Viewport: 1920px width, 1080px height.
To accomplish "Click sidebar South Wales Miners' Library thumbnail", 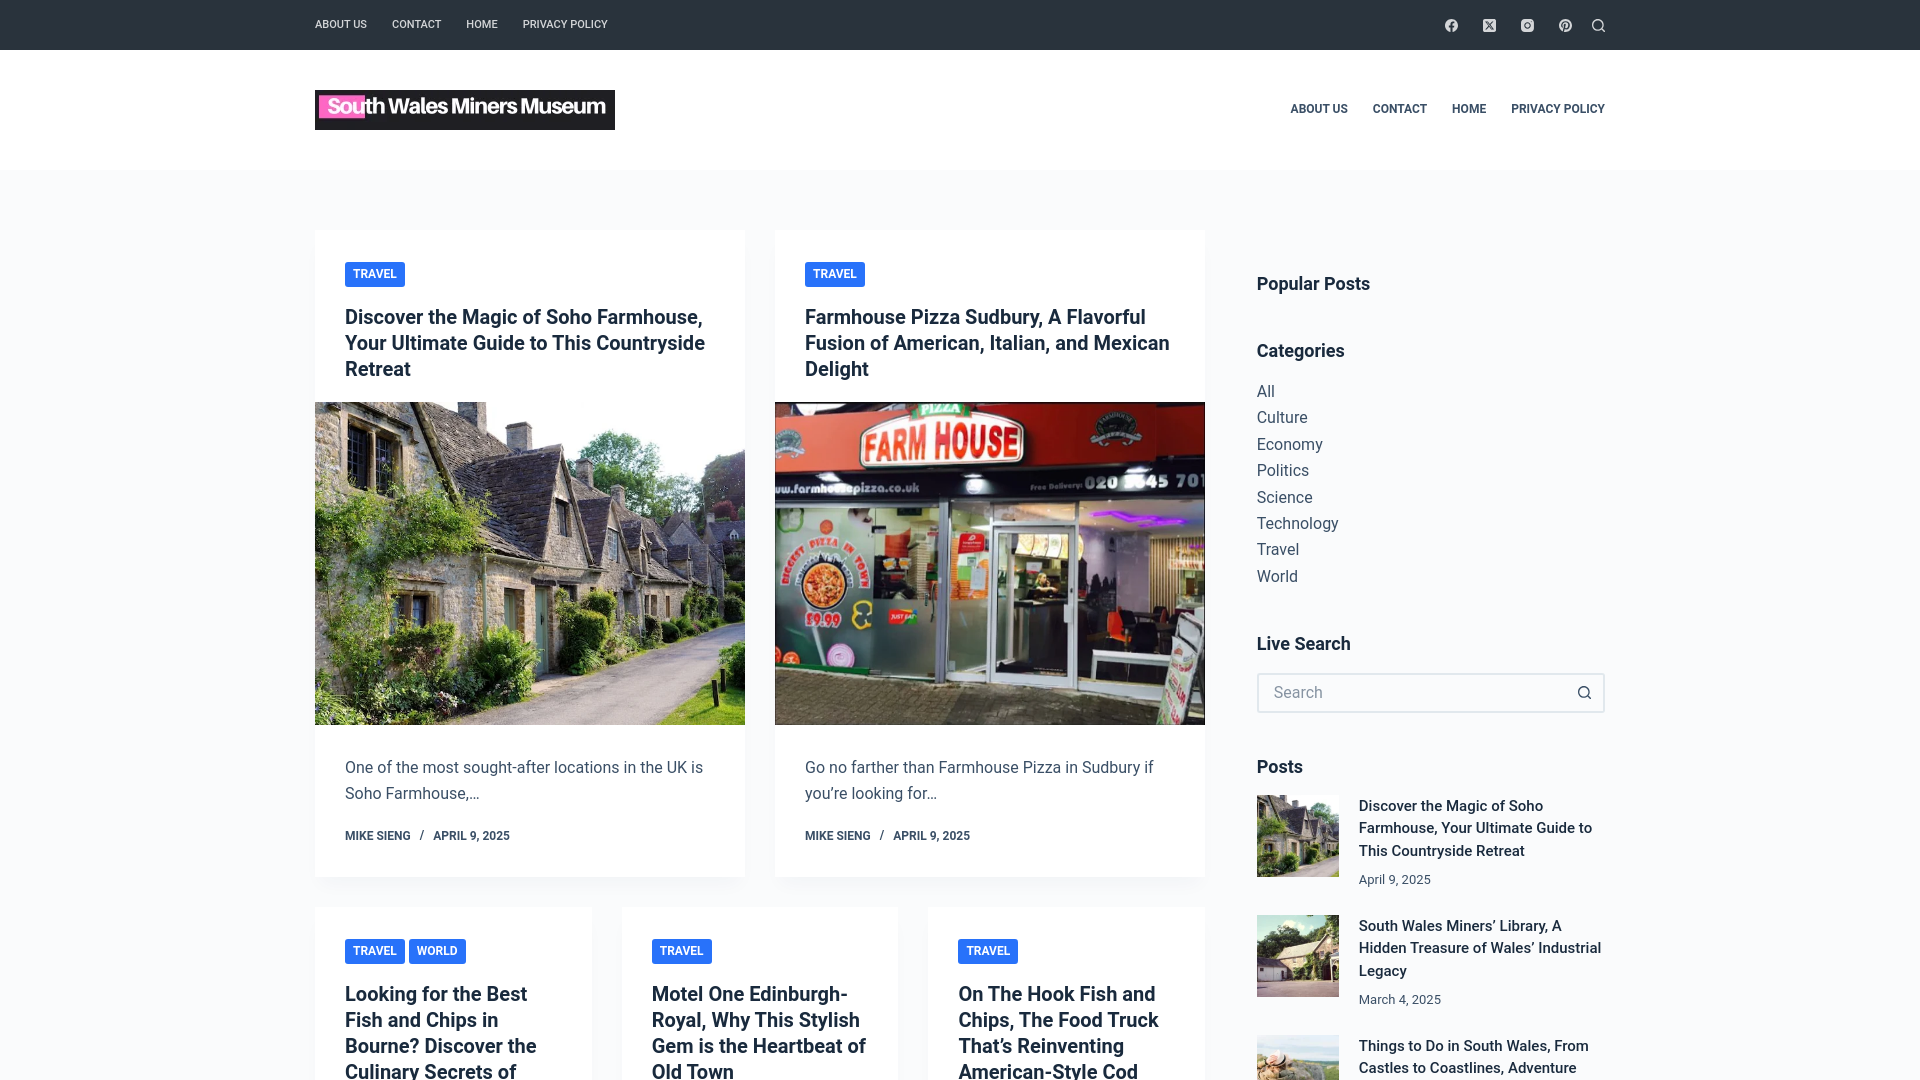I will (1298, 956).
